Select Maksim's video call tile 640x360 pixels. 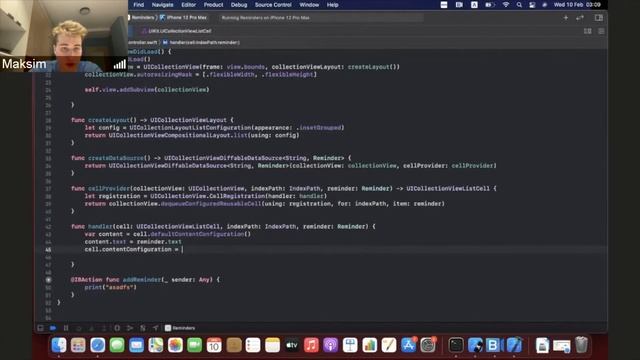click(x=64, y=36)
